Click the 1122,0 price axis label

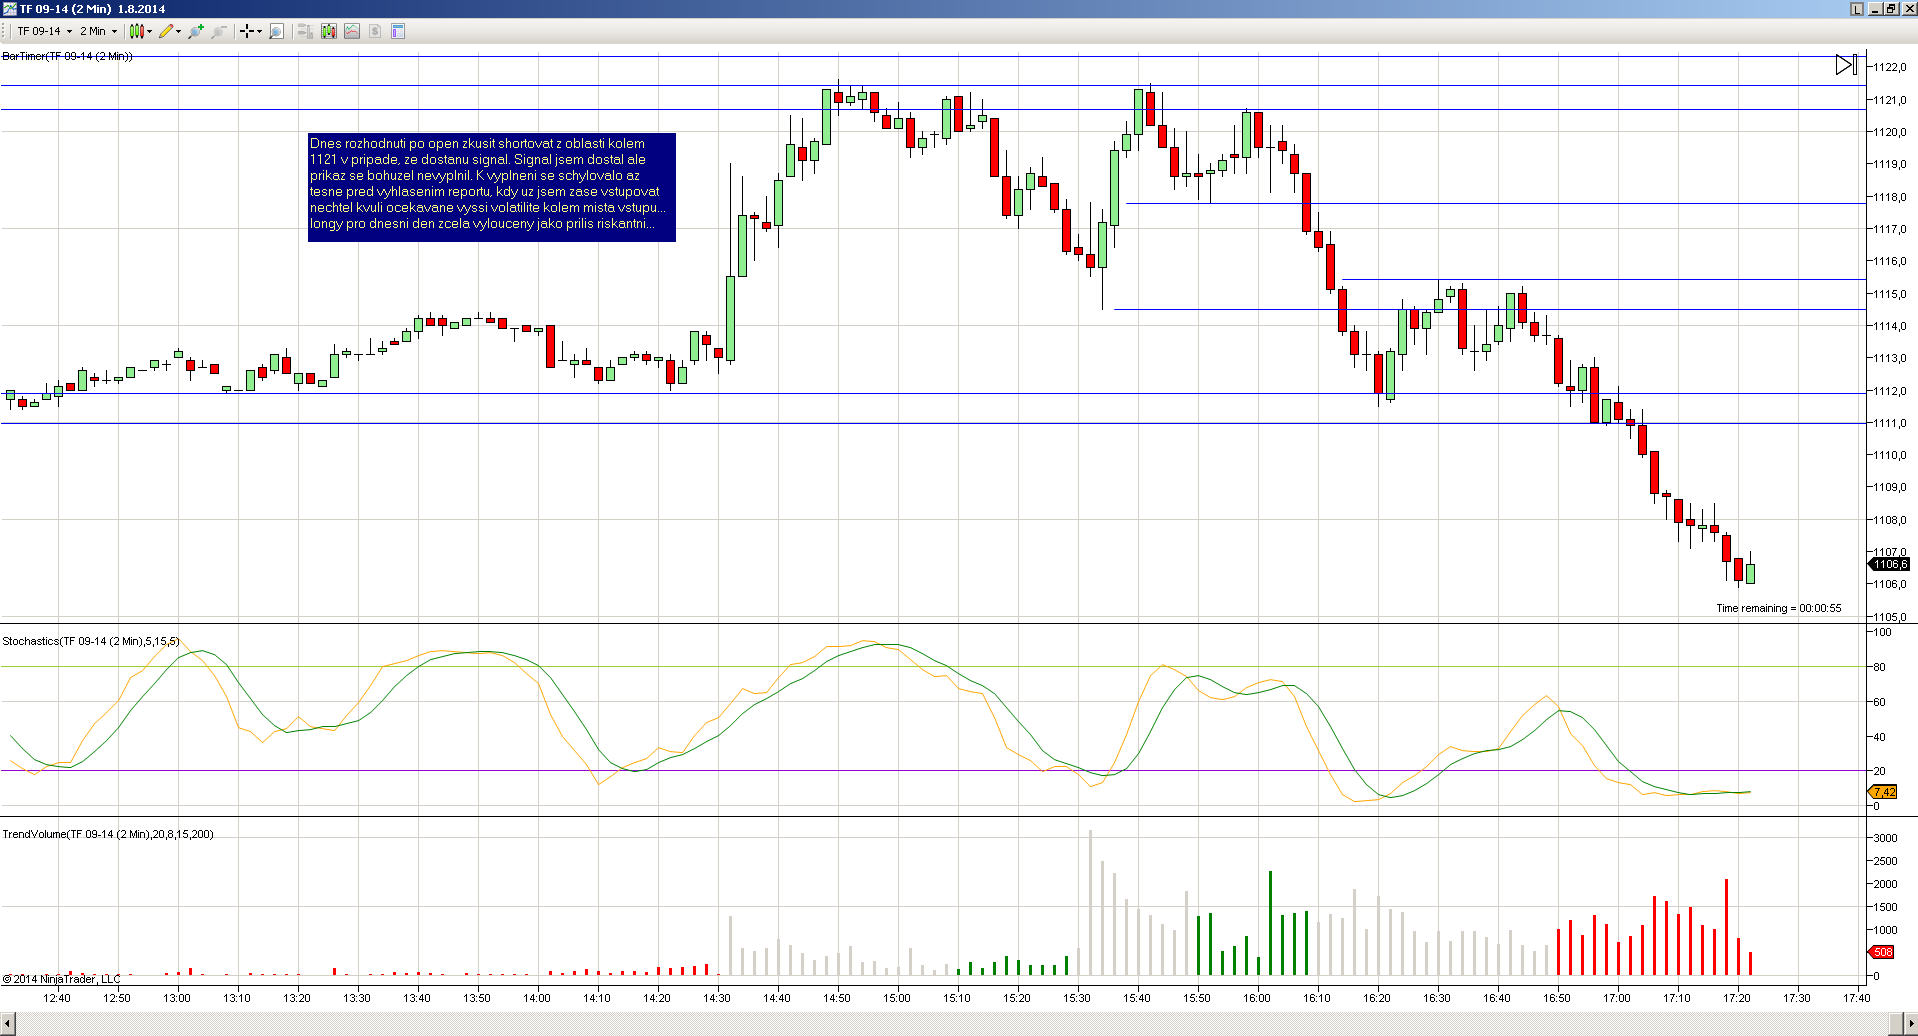point(1890,67)
